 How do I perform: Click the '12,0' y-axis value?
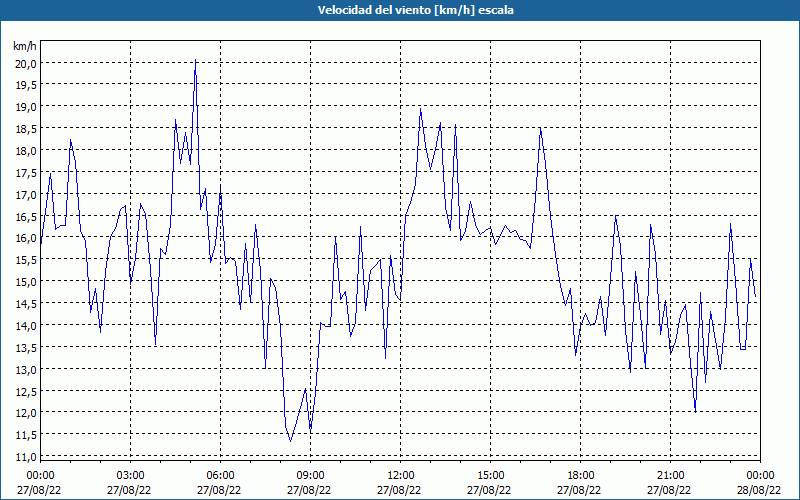[26, 413]
